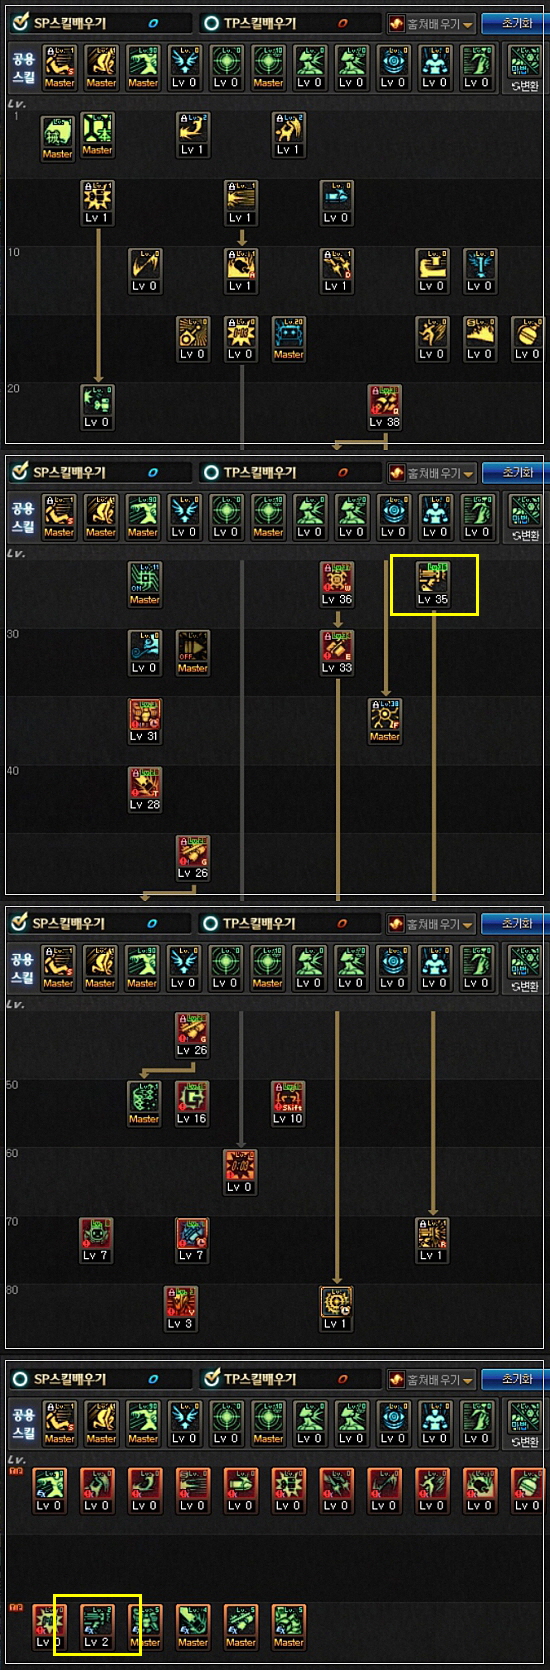Select the gear-shaped Lv 36 skill
This screenshot has height=1670, width=550.
337,584
